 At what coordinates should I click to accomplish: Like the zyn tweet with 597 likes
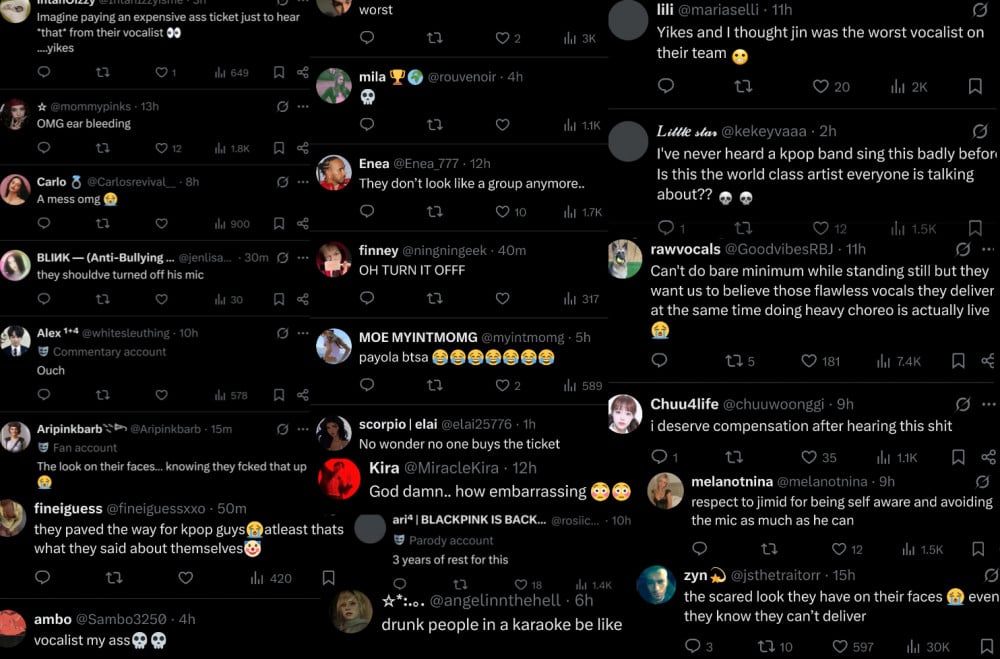tap(841, 647)
